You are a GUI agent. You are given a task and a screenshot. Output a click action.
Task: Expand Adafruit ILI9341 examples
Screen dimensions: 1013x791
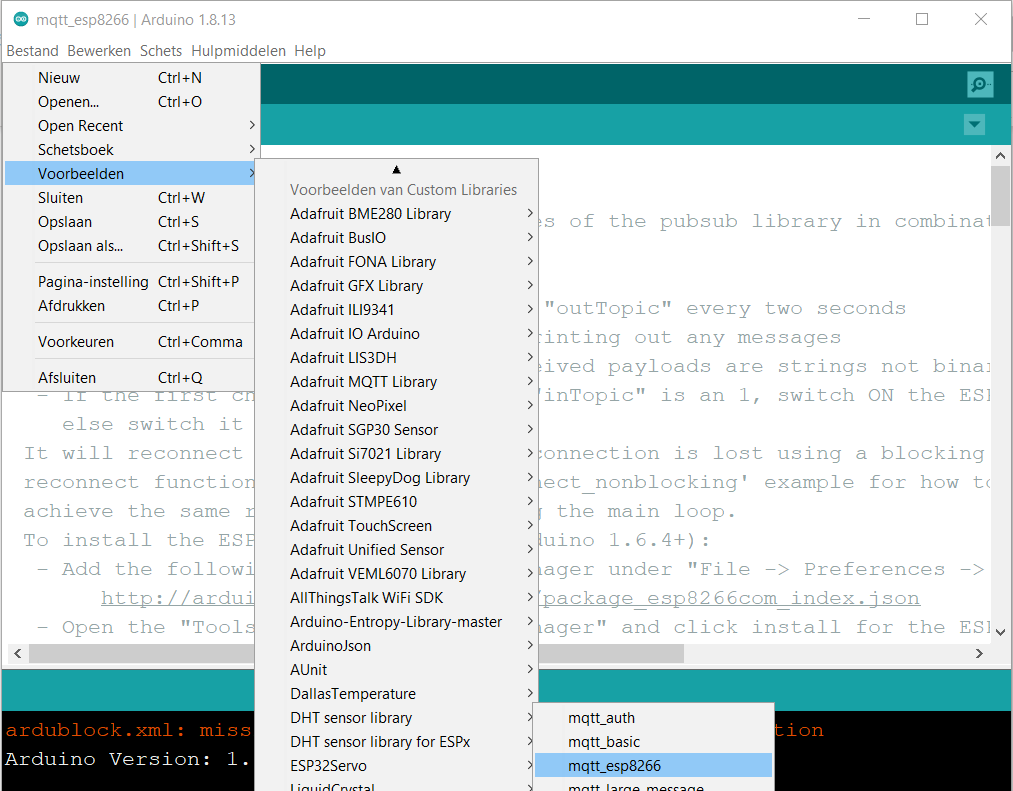point(397,309)
